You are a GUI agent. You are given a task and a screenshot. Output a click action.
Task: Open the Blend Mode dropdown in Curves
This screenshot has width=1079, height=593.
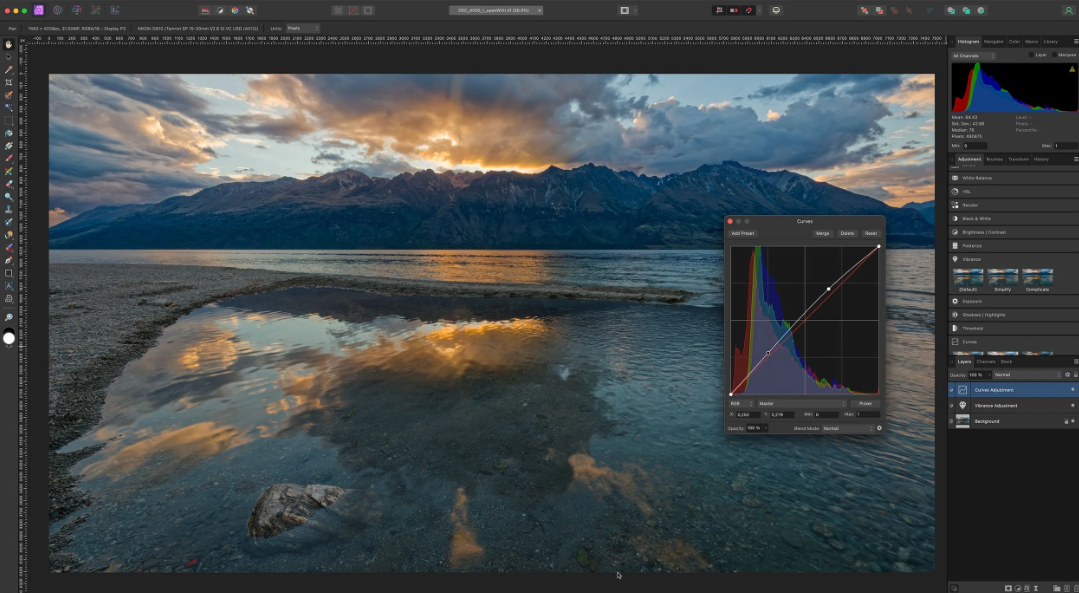click(848, 428)
